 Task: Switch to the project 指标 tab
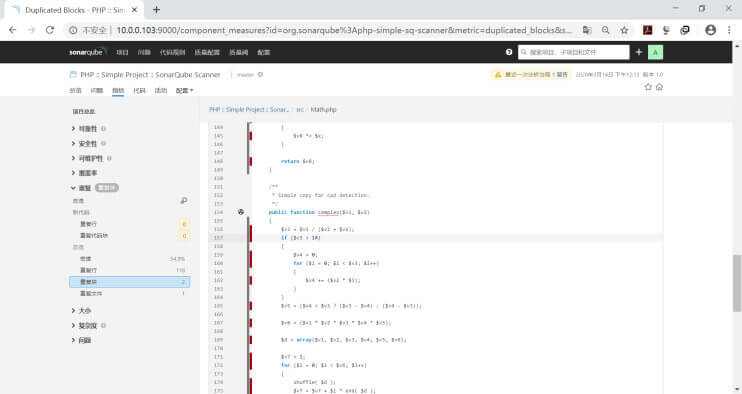[118, 90]
